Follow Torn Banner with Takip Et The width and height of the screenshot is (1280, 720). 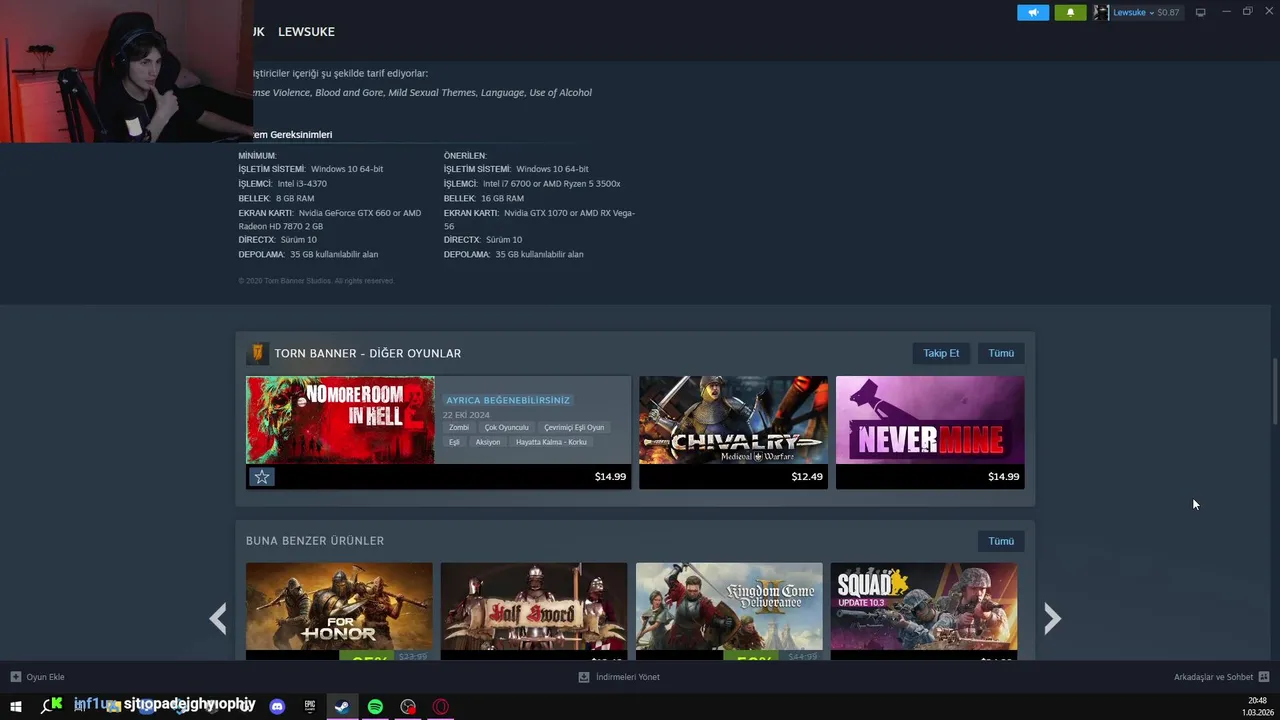[941, 353]
